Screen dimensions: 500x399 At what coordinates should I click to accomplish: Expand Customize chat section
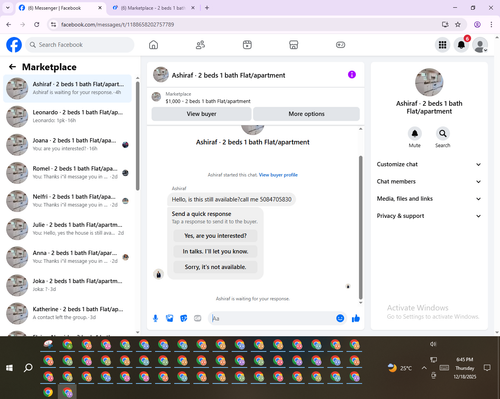coord(429,164)
